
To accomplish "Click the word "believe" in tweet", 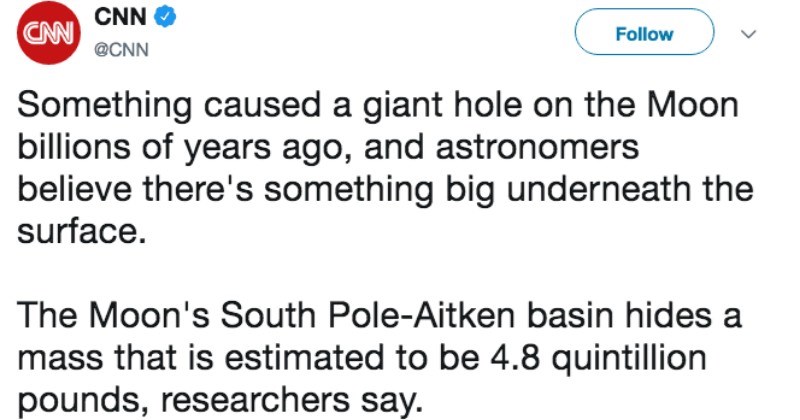I will click(76, 189).
